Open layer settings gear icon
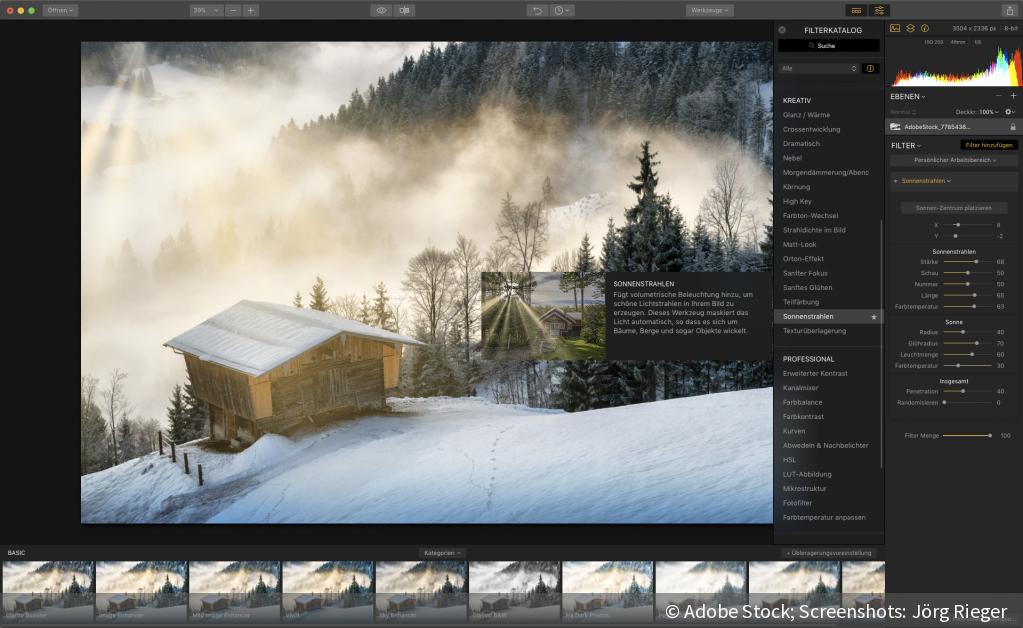This screenshot has height=628, width=1023. 1009,112
